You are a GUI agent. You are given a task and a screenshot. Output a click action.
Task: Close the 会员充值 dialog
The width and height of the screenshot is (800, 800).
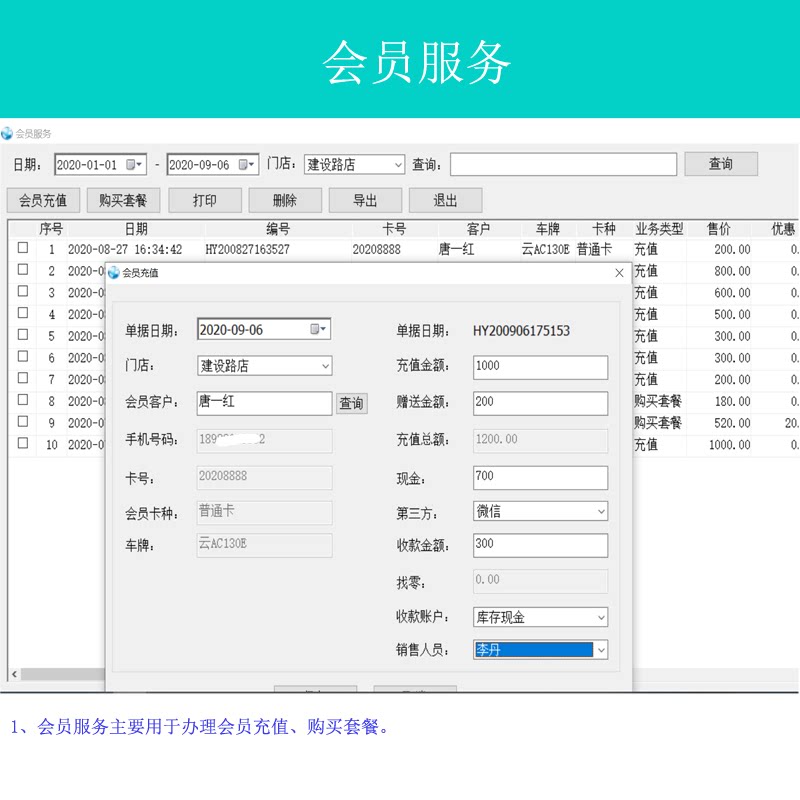point(619,273)
